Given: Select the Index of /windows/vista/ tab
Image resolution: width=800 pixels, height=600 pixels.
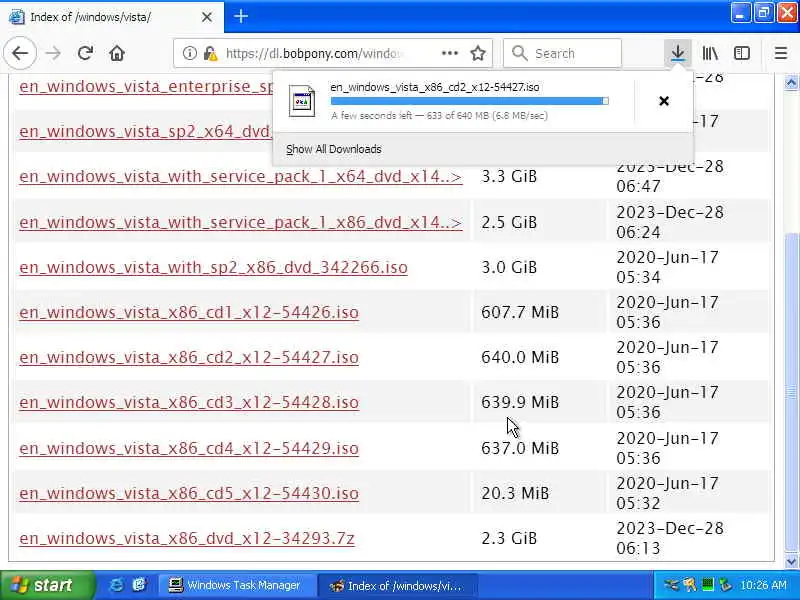Looking at the screenshot, I should (x=111, y=17).
